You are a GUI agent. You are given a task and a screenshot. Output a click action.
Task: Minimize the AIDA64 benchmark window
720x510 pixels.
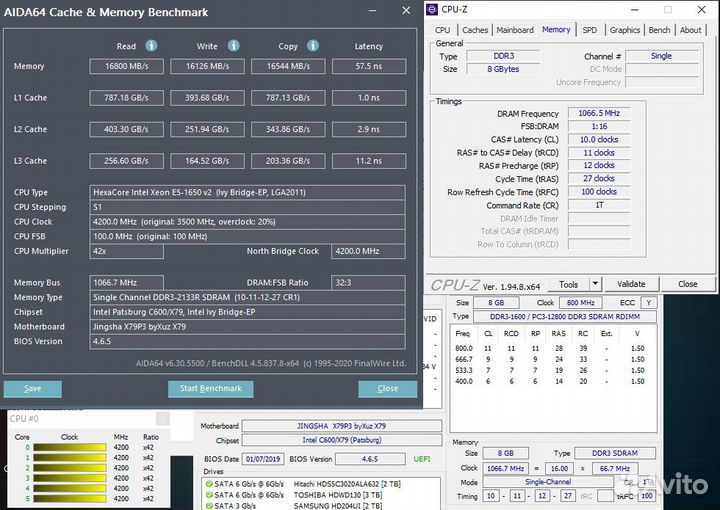[372, 11]
